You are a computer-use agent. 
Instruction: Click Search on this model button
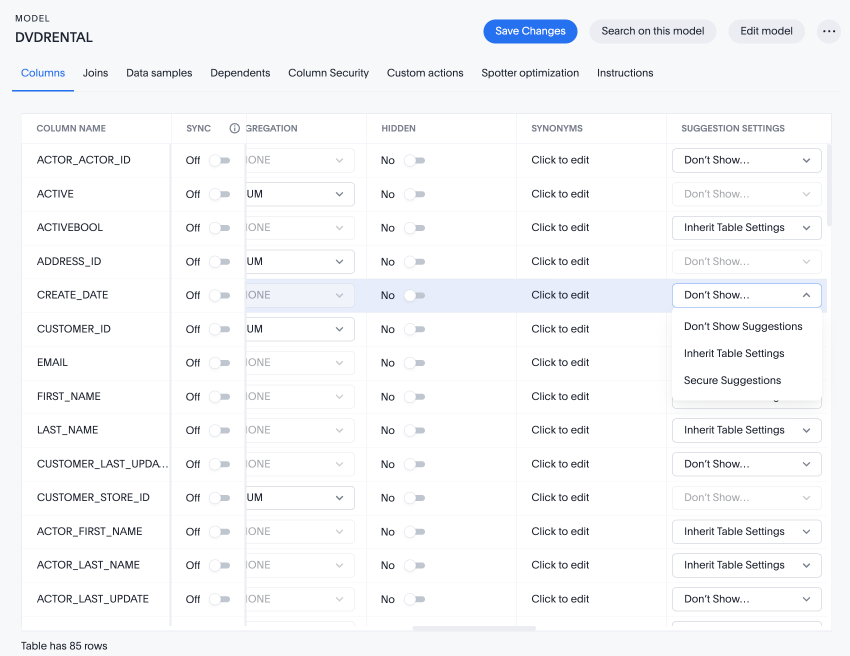coord(653,31)
